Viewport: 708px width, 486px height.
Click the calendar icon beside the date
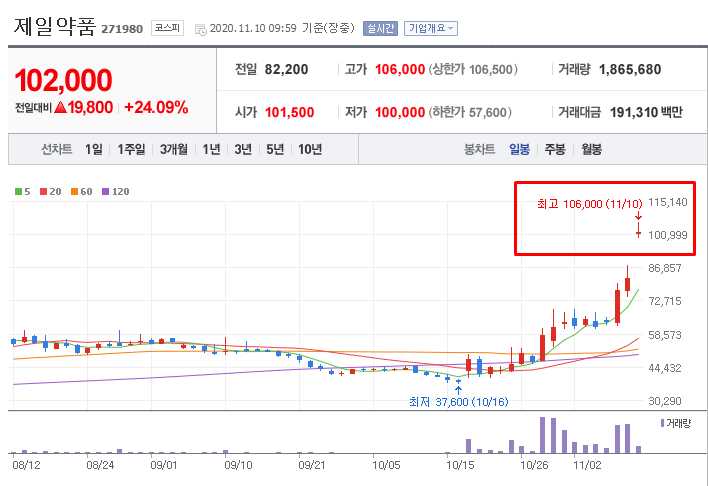(200, 29)
